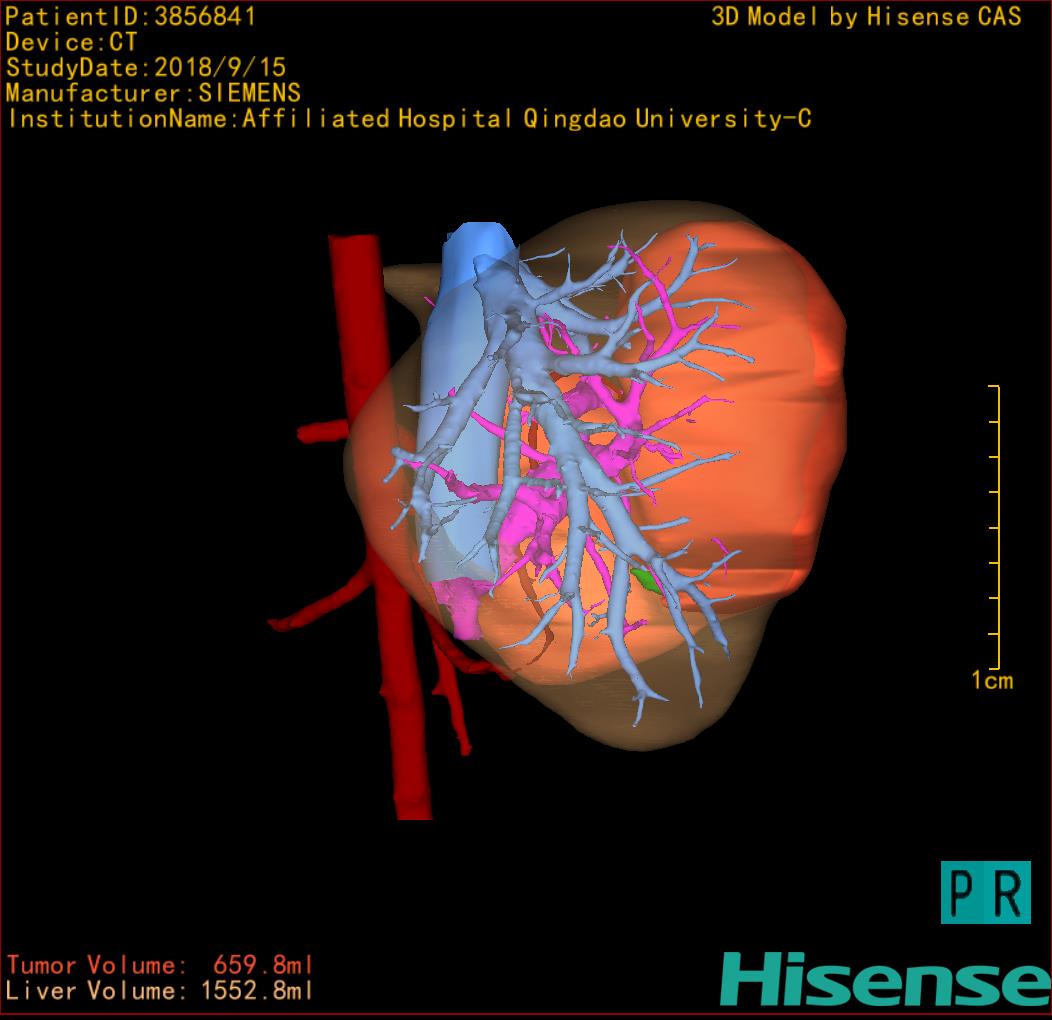This screenshot has width=1052, height=1020.
Task: Click the StudyDate:2018/9/15 label
Action: point(146,68)
